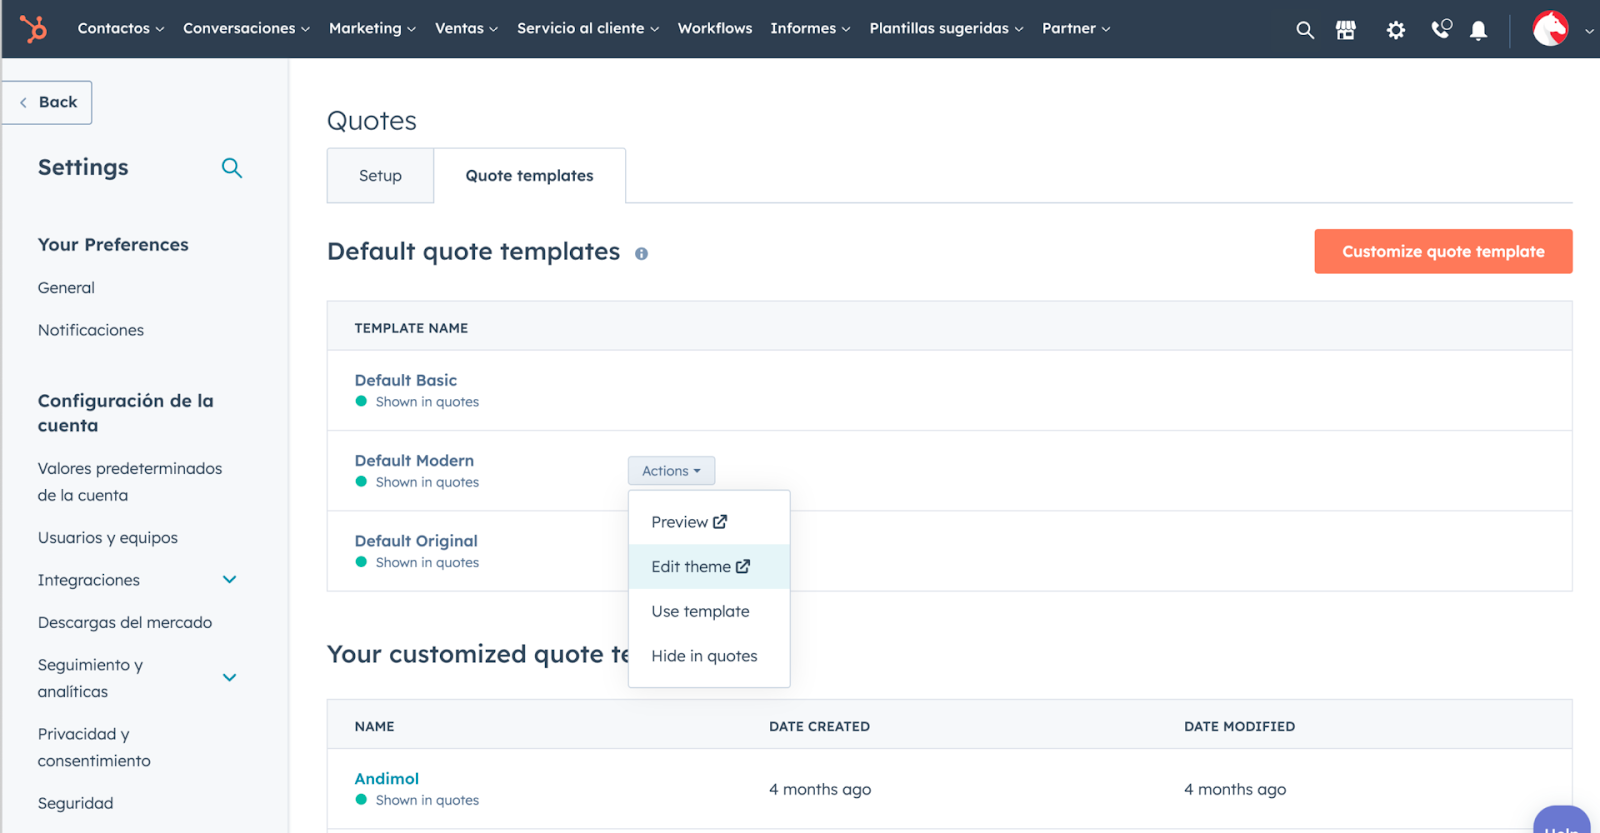This screenshot has height=833, width=1600.
Task: Open the Contactos menu
Action: 121,29
